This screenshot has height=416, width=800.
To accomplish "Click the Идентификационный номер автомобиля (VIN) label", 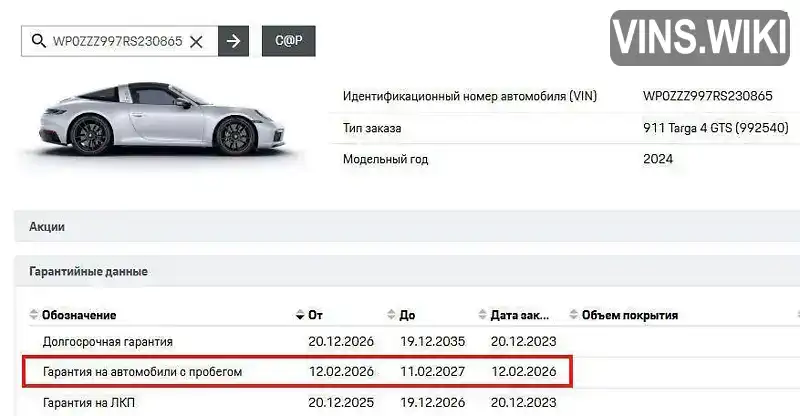I will [x=470, y=96].
